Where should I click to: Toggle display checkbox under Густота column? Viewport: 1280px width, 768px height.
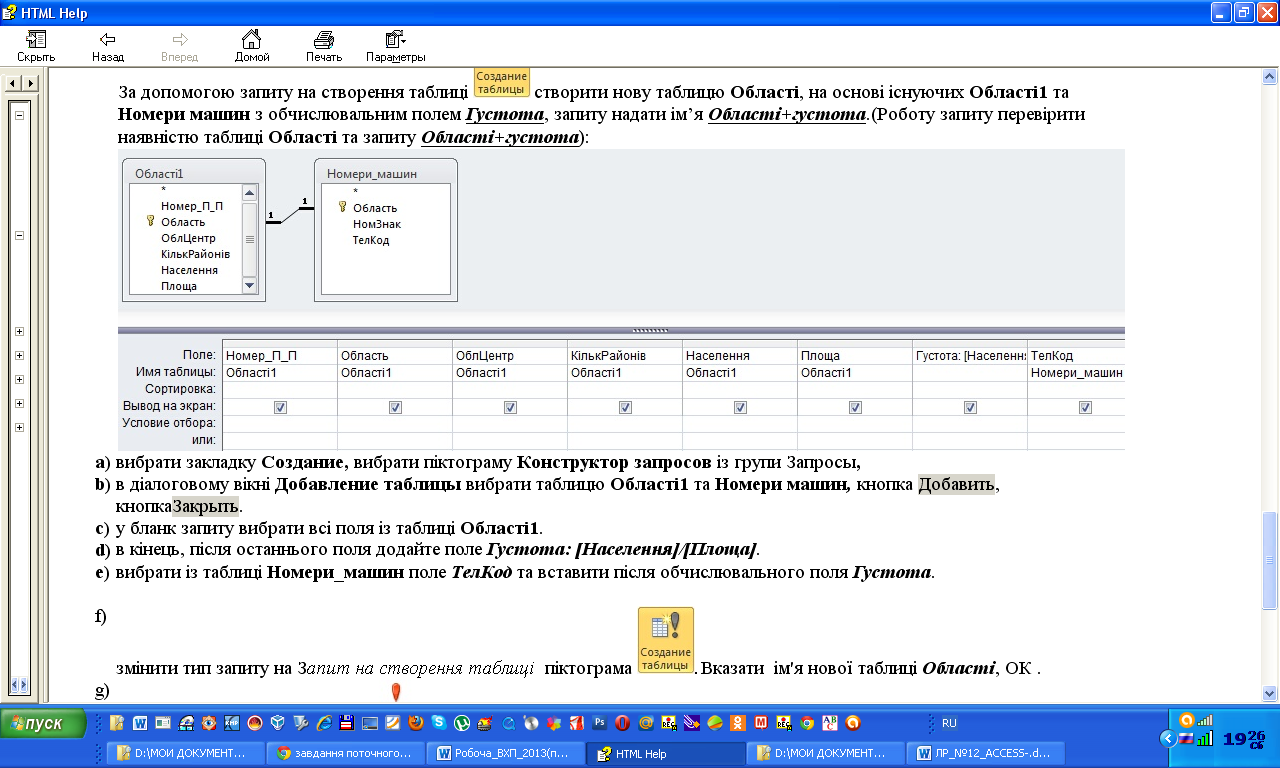970,407
